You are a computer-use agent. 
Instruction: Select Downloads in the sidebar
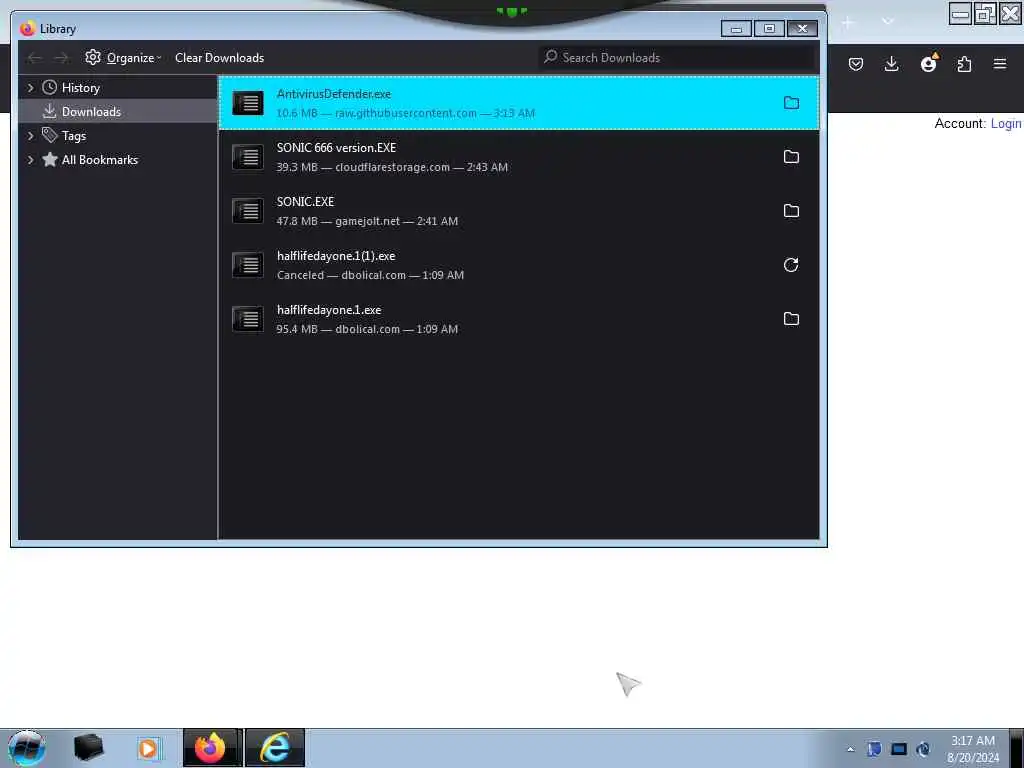pyautogui.click(x=91, y=112)
